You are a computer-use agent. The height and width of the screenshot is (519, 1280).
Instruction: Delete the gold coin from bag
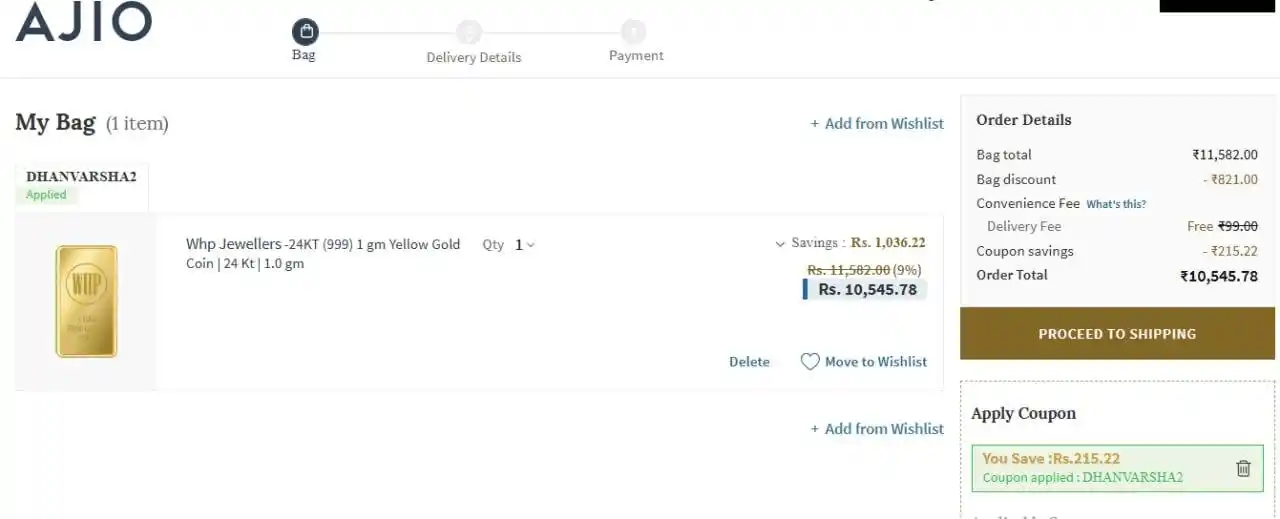[x=749, y=362]
